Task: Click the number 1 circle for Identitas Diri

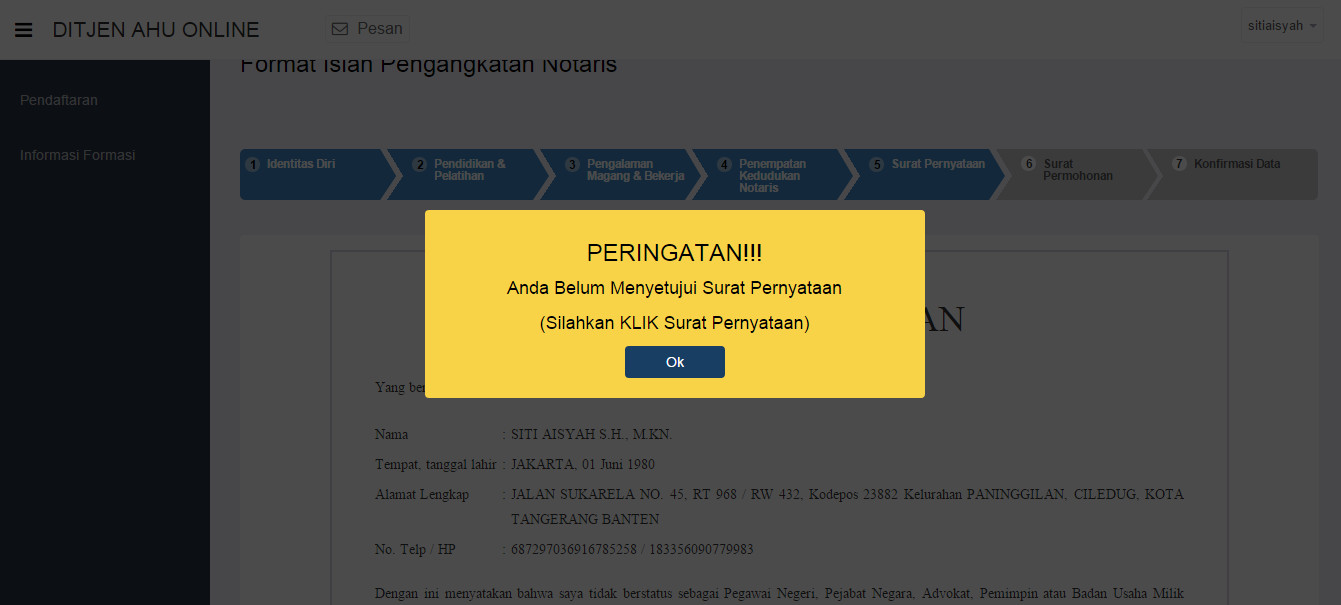Action: point(254,164)
